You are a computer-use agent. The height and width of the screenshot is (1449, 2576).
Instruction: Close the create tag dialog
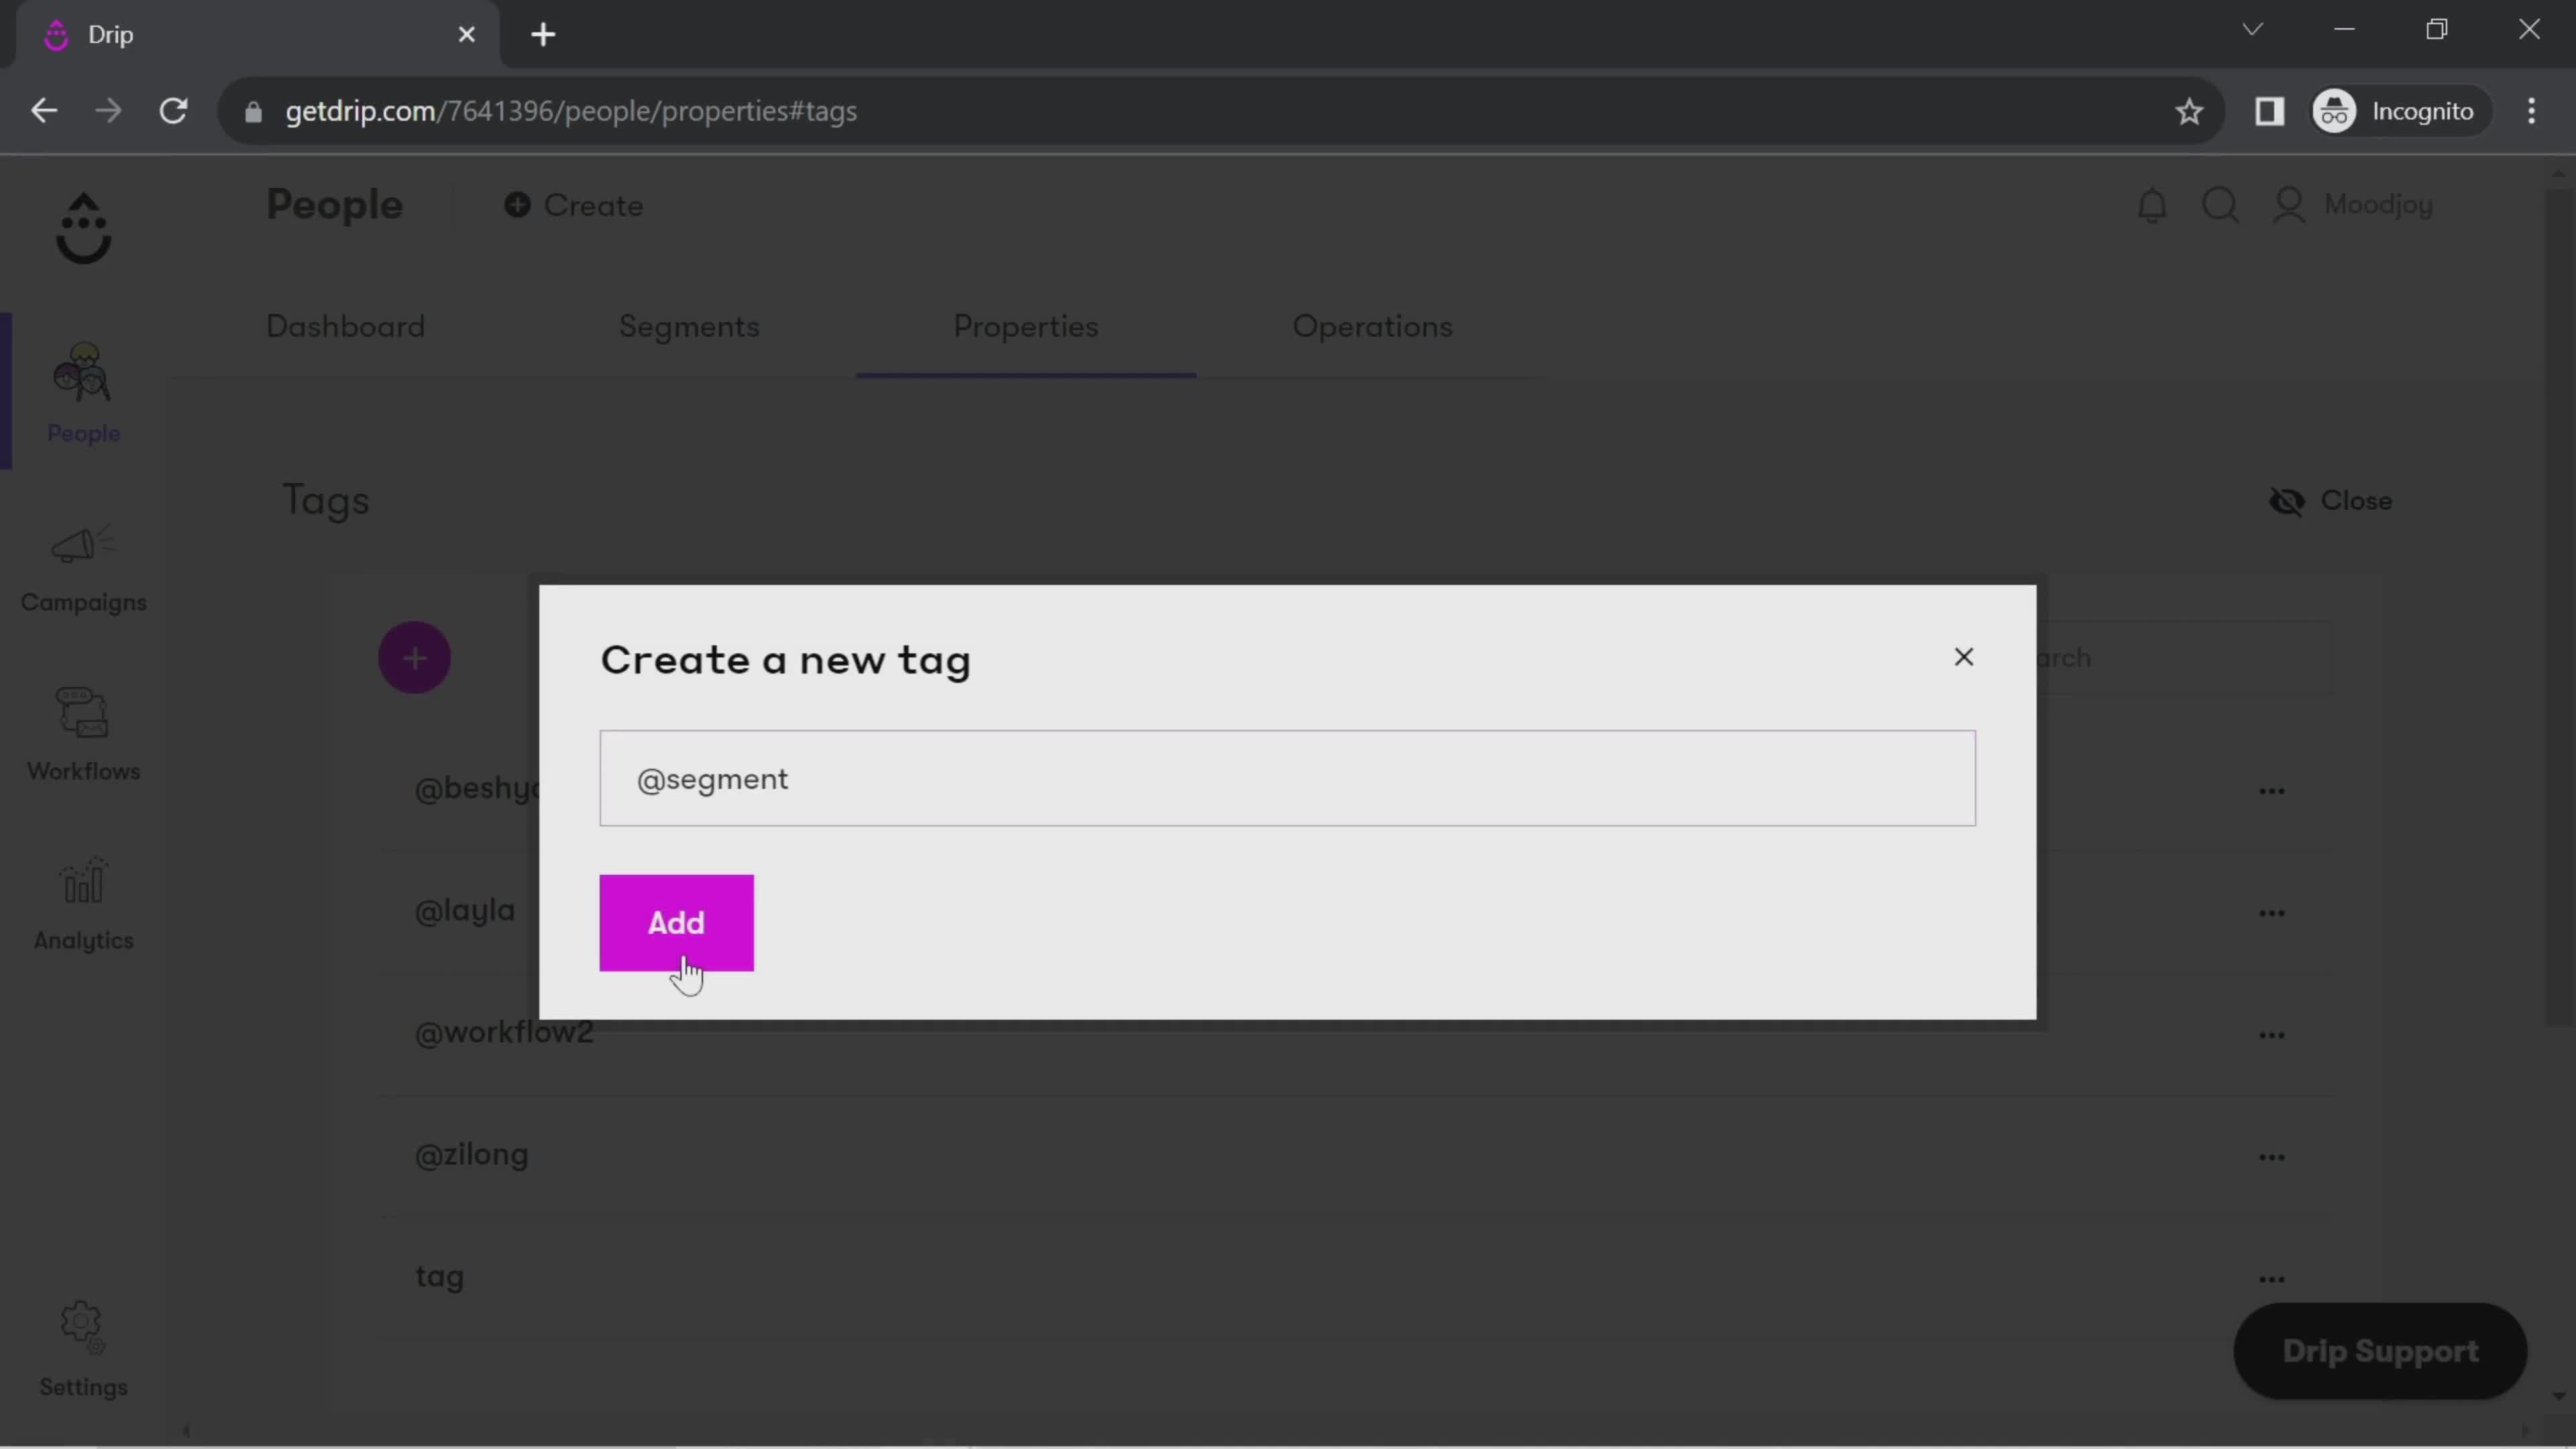point(1962,656)
